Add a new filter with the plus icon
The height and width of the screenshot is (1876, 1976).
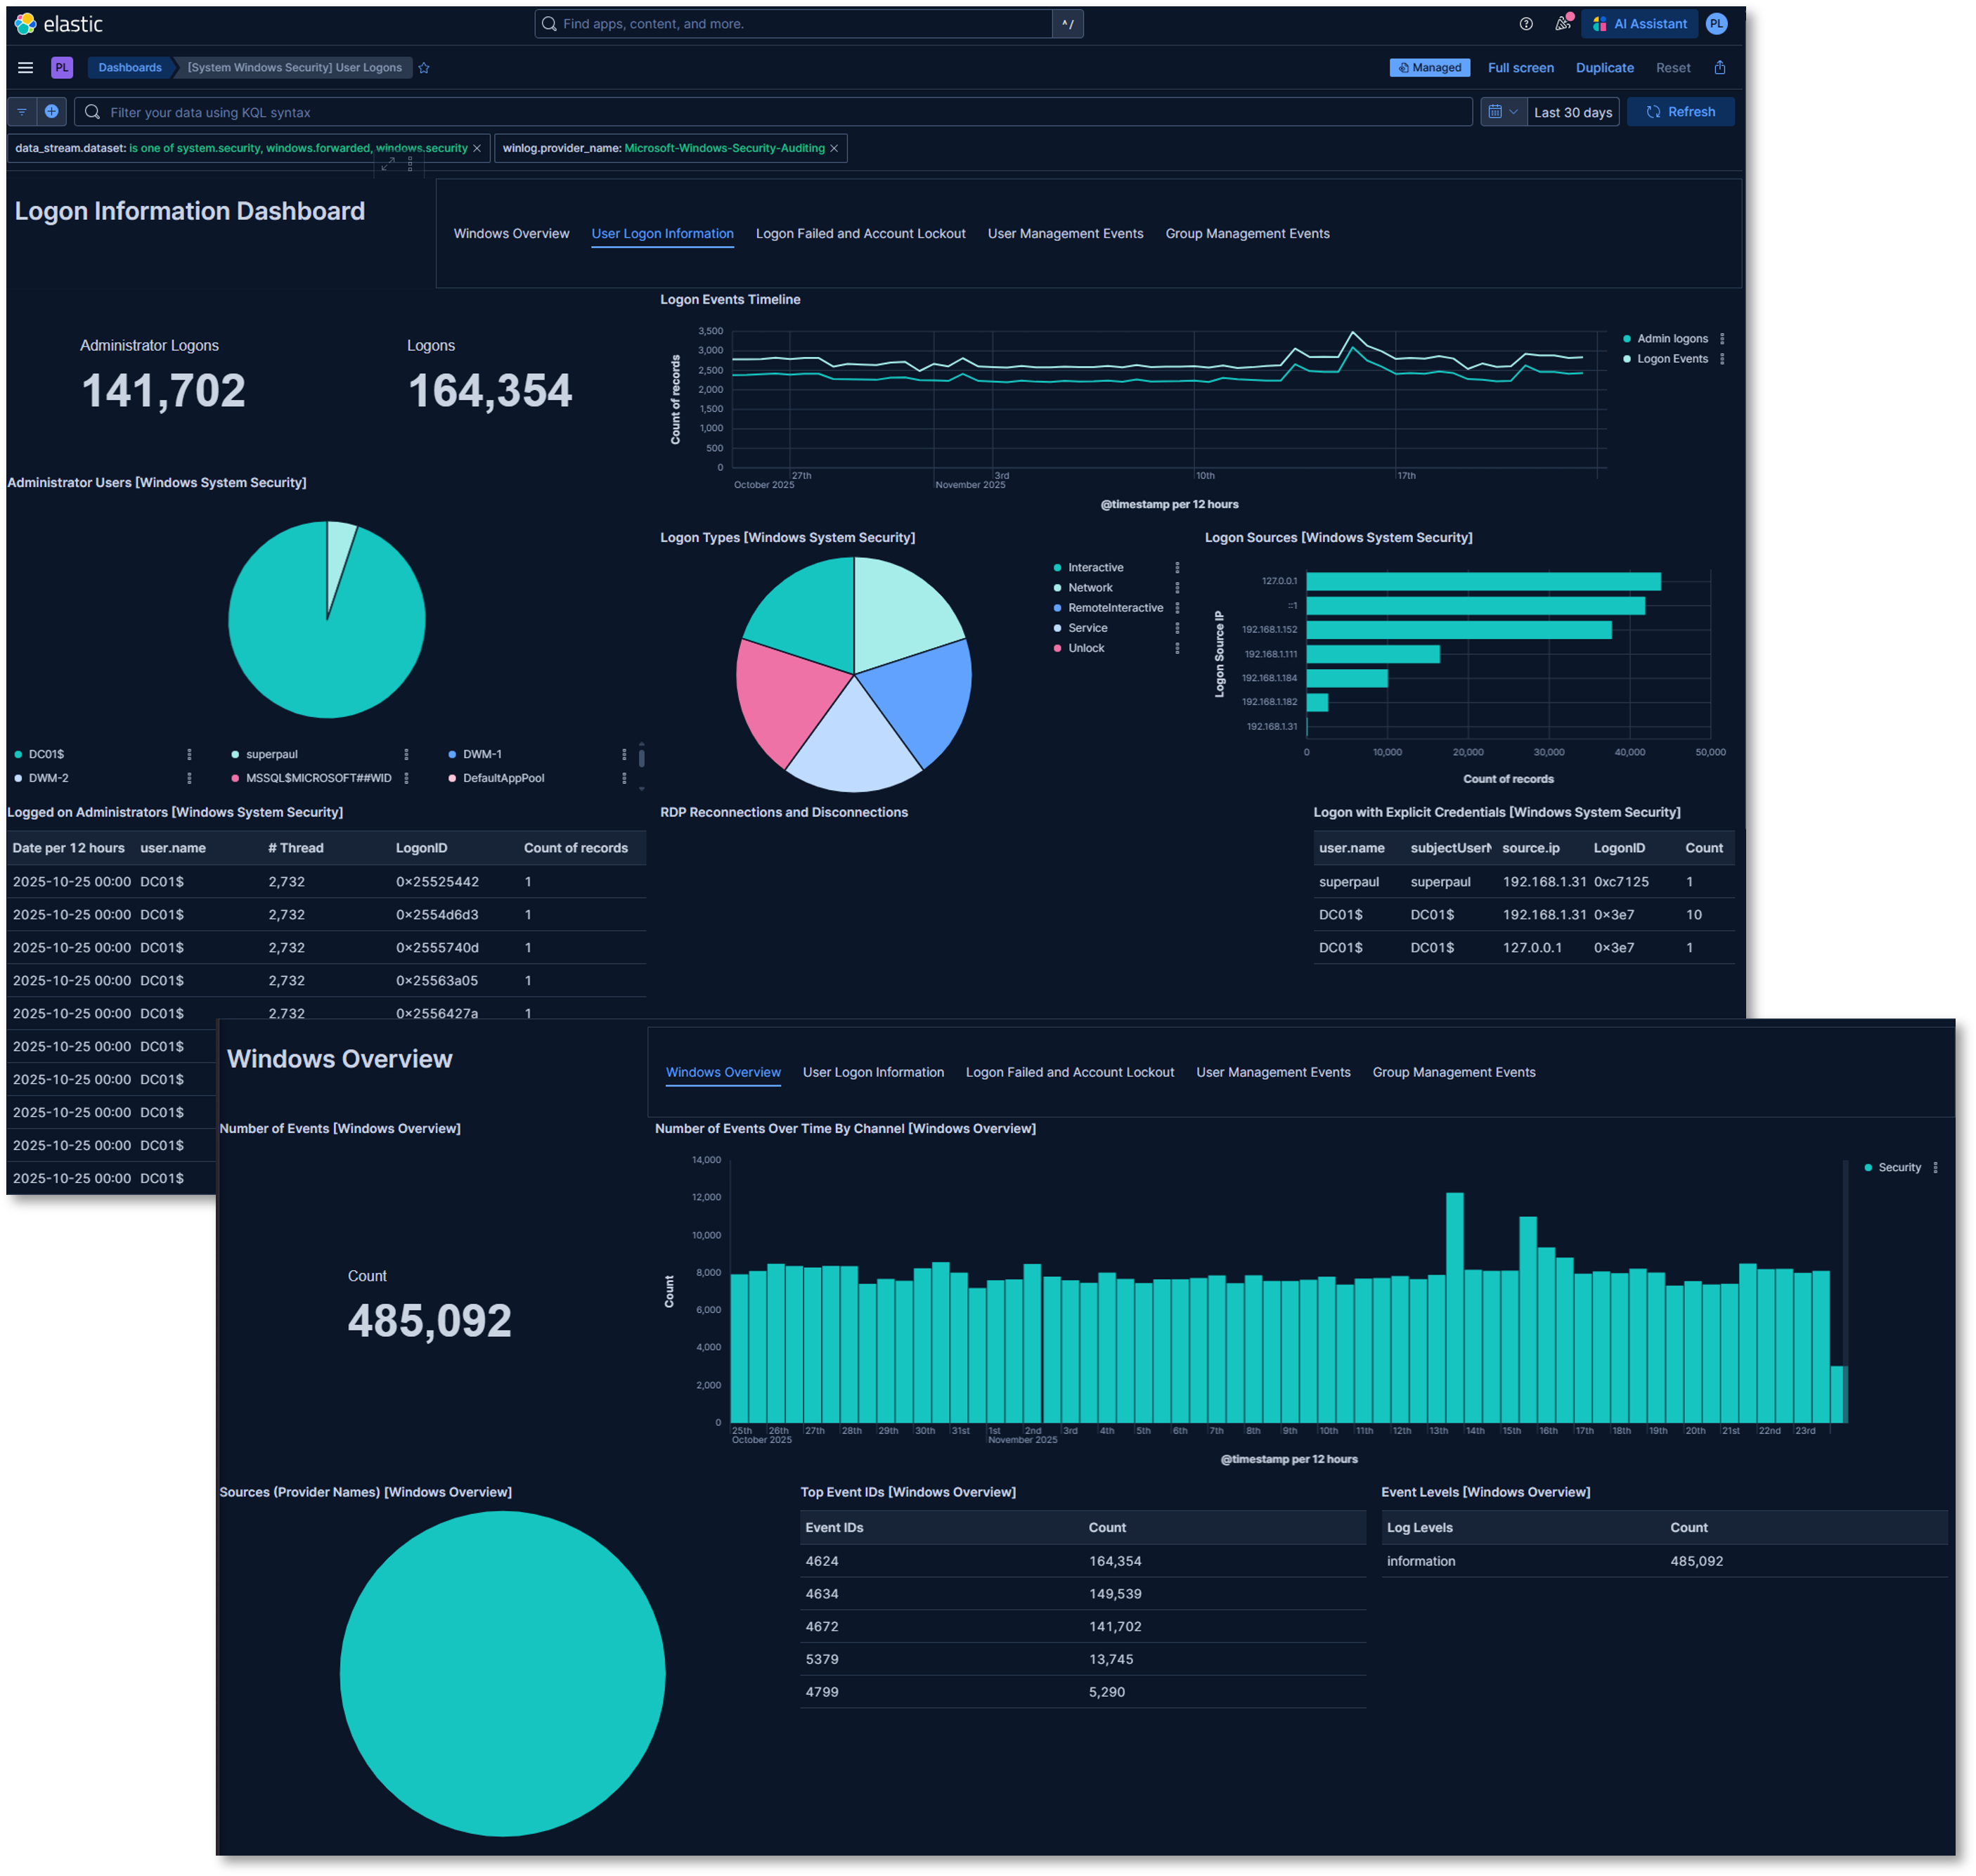(x=52, y=111)
